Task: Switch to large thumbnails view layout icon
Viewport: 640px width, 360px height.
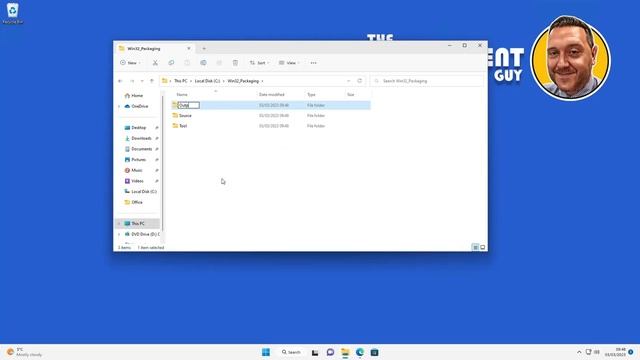Action: pos(482,247)
